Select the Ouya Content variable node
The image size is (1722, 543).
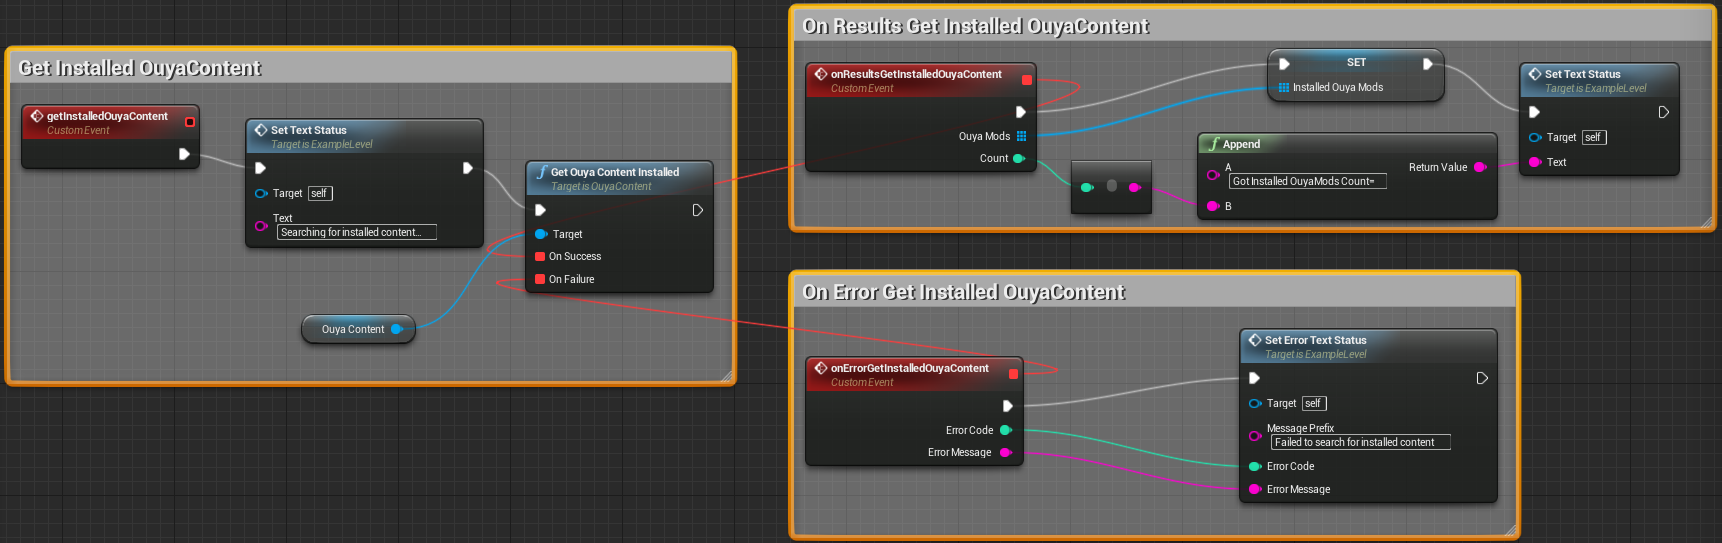pos(357,329)
